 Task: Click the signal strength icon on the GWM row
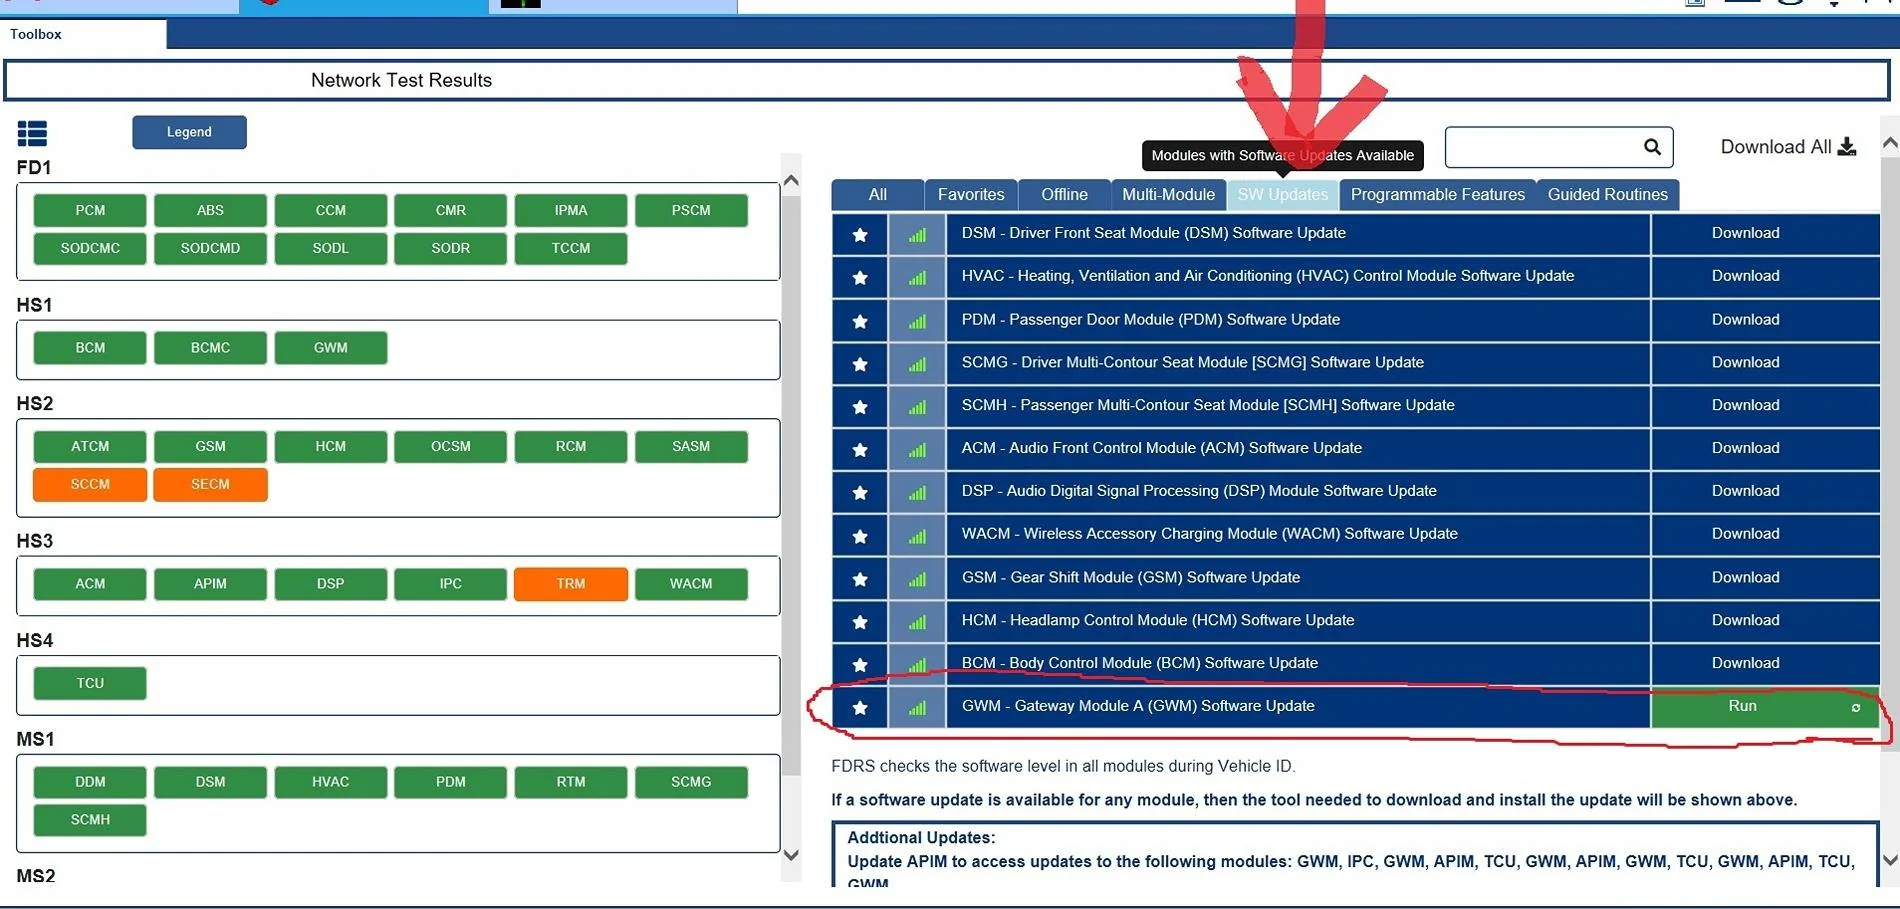(916, 707)
